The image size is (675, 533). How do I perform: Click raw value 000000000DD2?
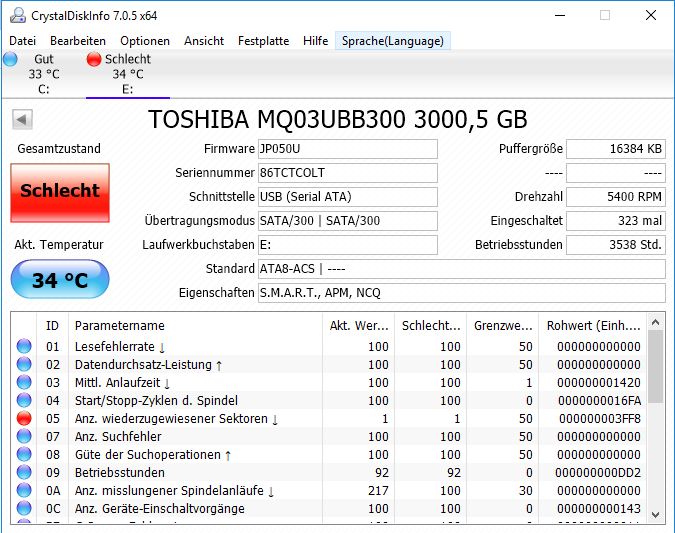point(598,473)
